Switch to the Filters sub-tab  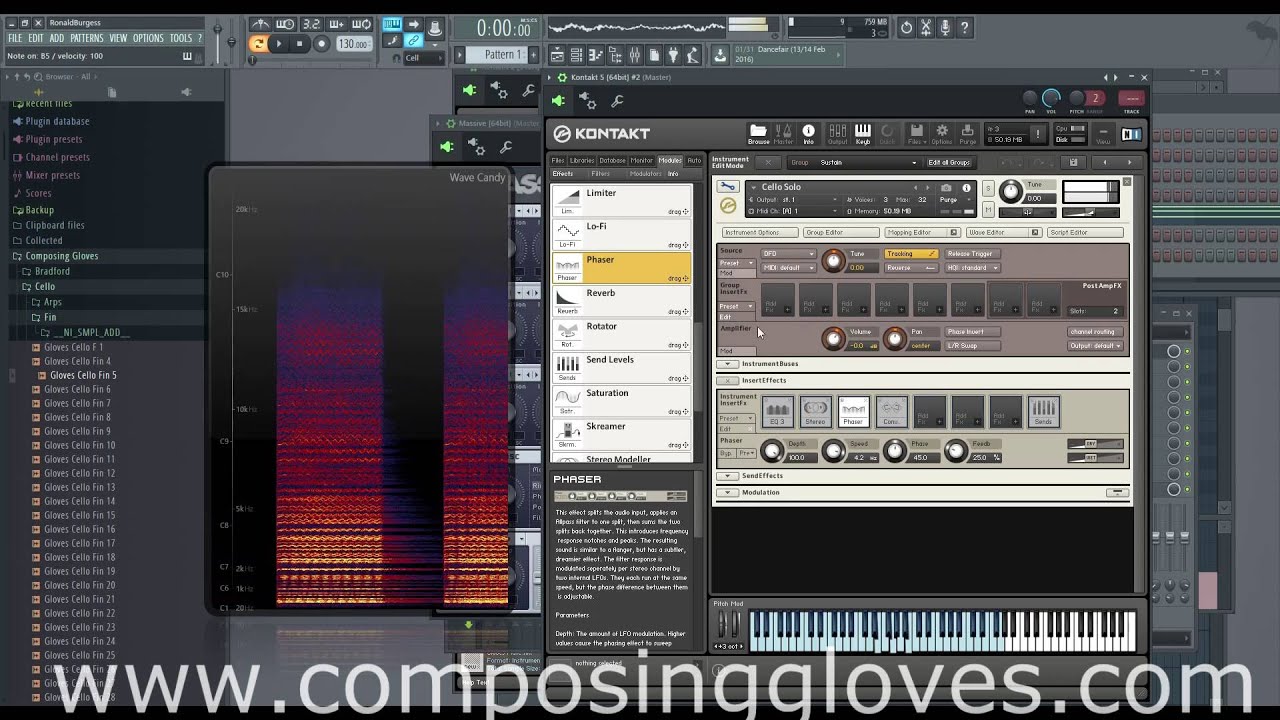[x=600, y=174]
